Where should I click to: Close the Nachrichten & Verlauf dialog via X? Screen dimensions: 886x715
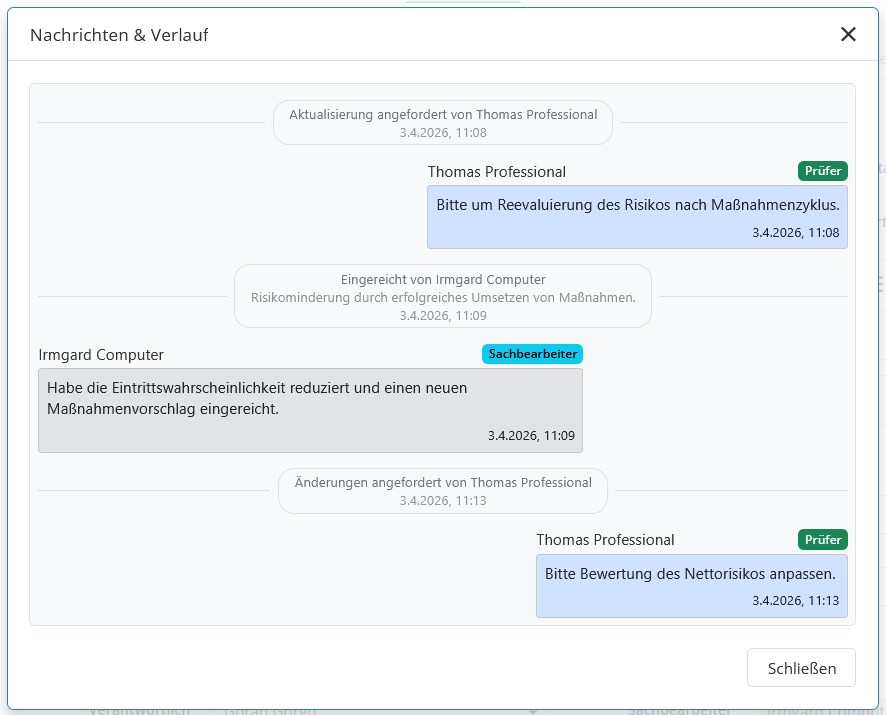(848, 35)
